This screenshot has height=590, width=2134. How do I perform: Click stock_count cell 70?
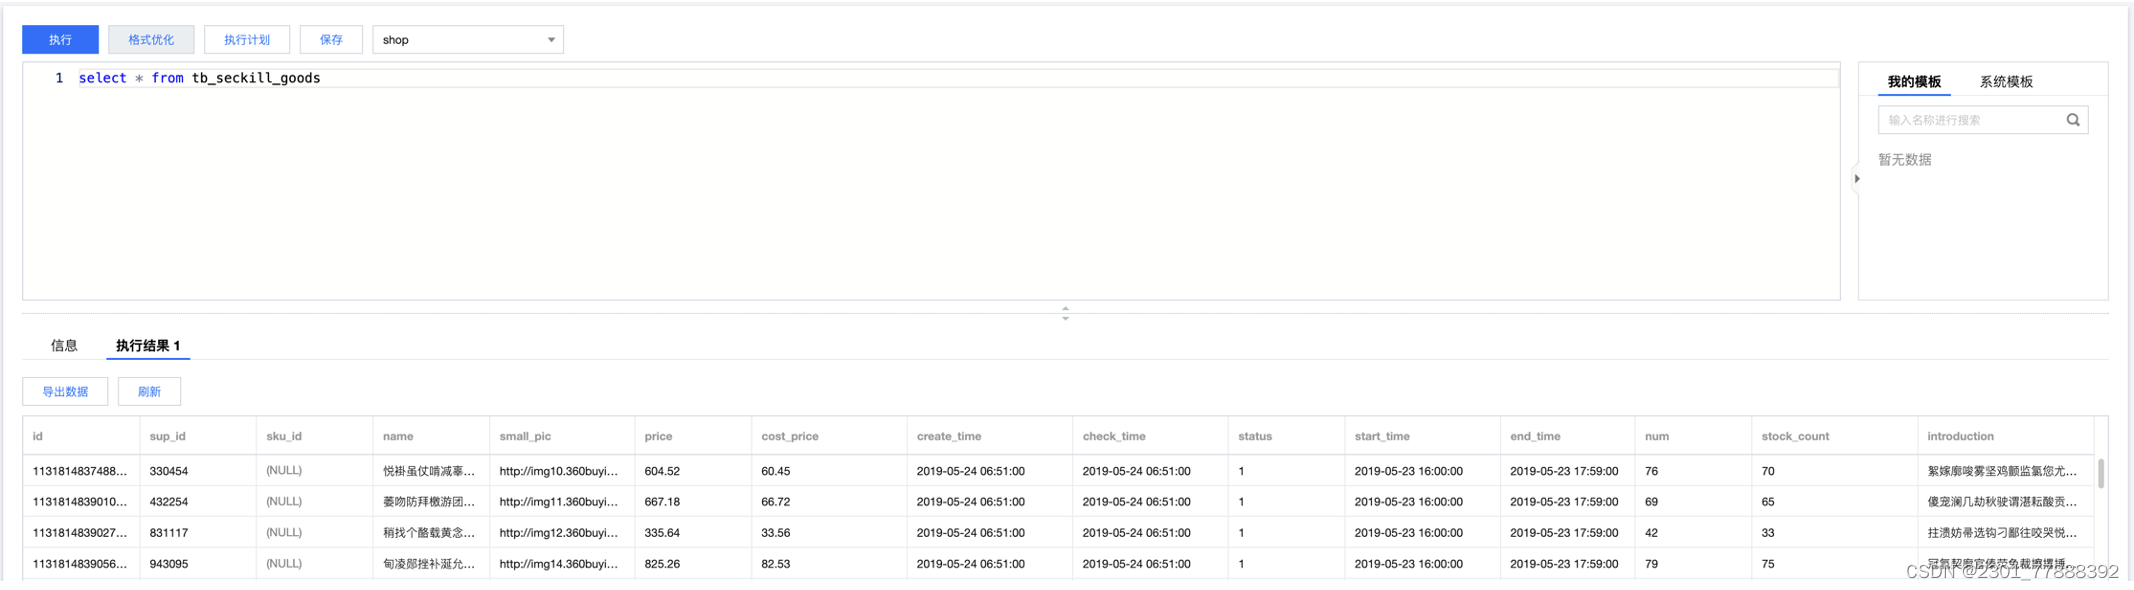click(x=1834, y=471)
